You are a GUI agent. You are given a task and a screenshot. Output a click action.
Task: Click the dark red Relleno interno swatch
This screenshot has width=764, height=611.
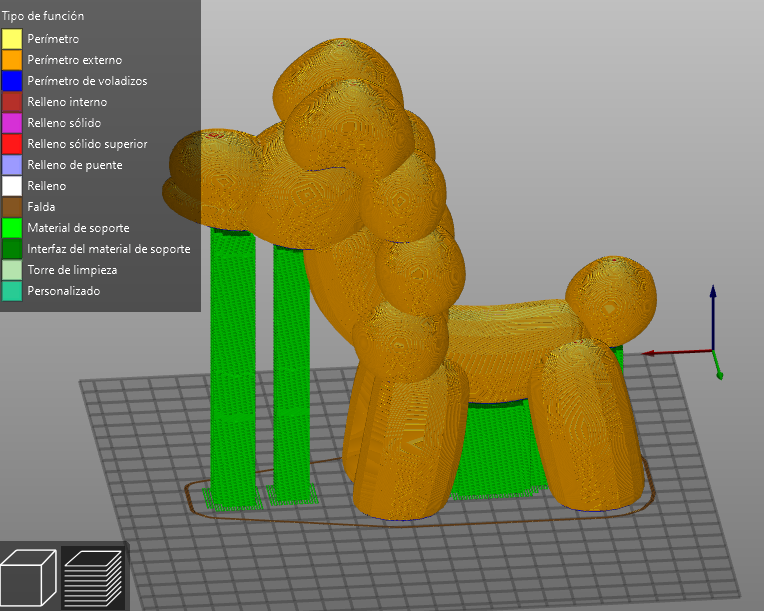coord(12,102)
